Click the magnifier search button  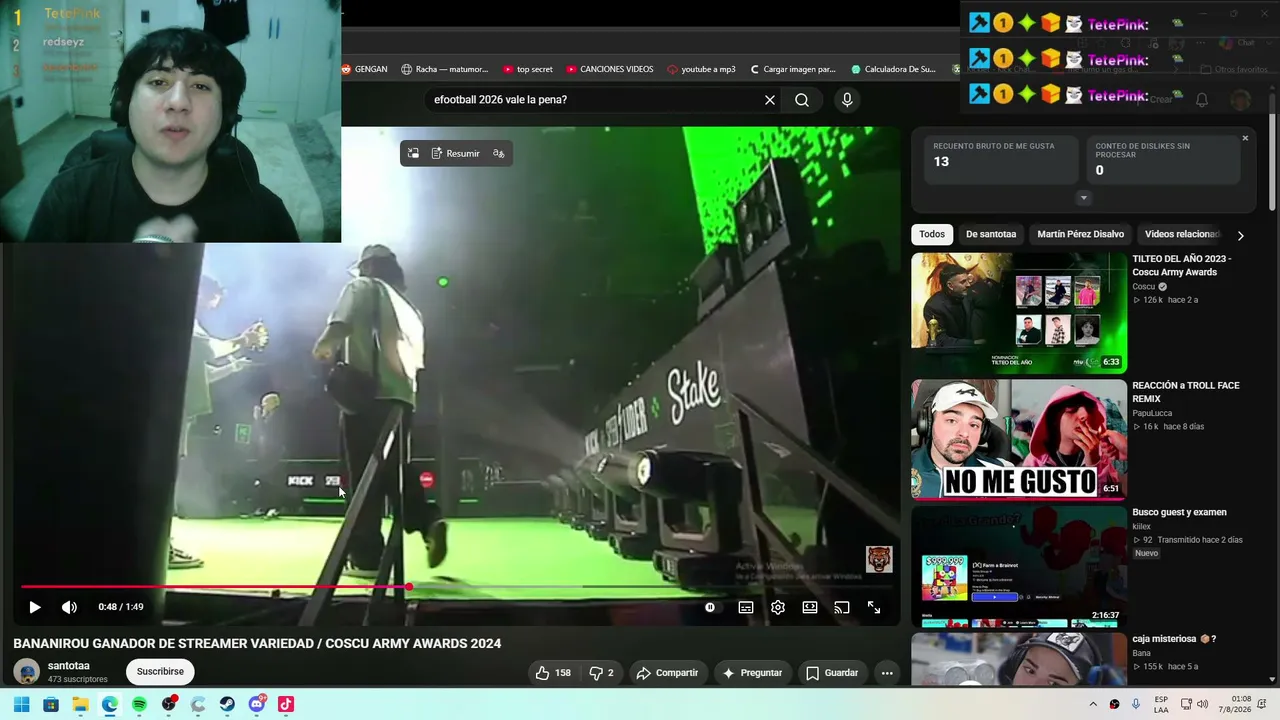pos(802,100)
